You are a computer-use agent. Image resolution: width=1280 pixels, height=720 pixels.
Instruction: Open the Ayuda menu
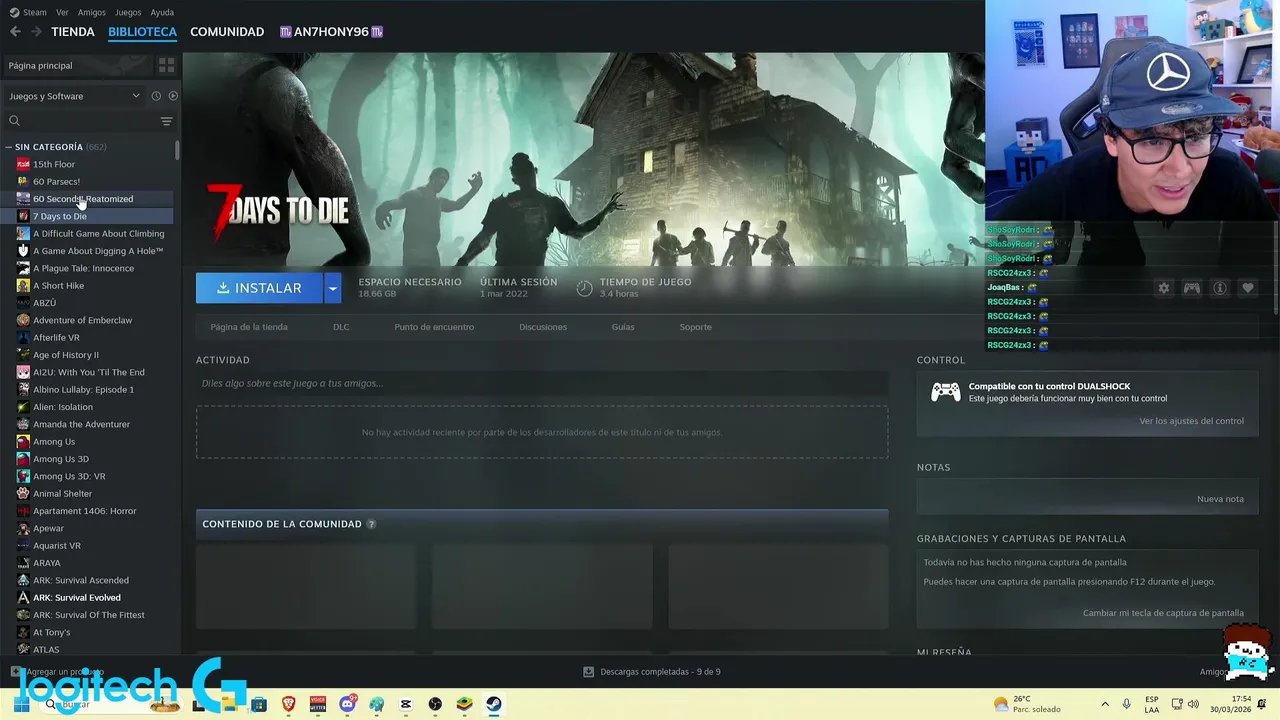click(x=162, y=12)
